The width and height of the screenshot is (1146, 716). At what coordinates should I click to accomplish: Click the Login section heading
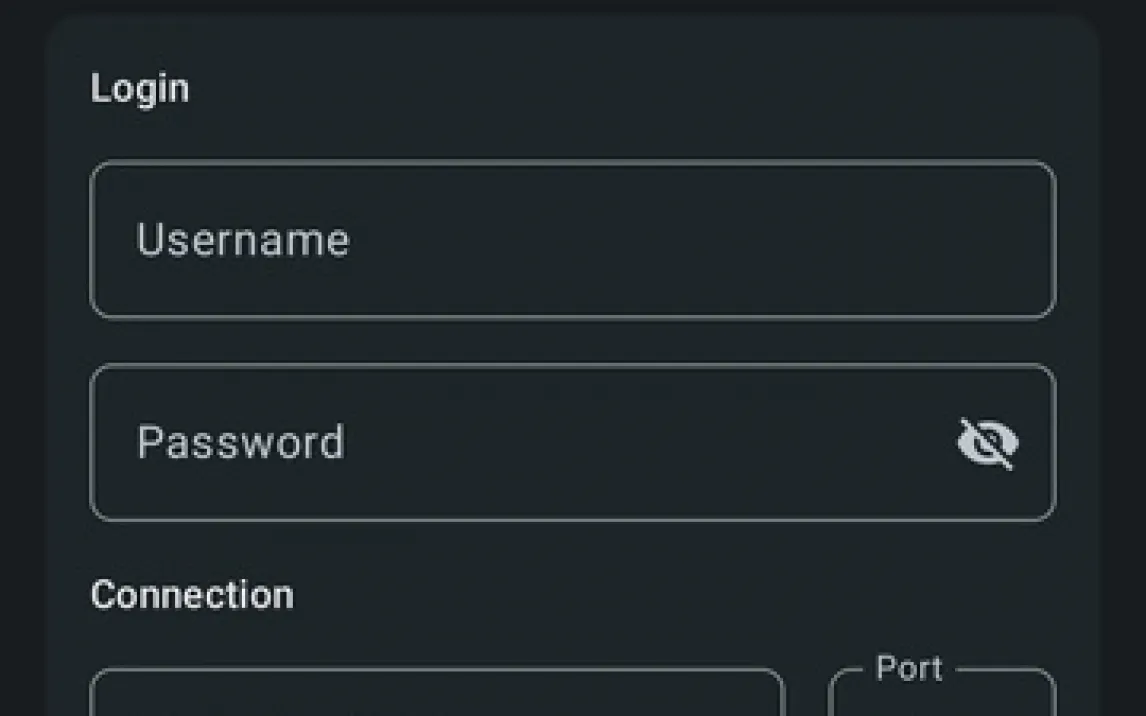click(140, 88)
